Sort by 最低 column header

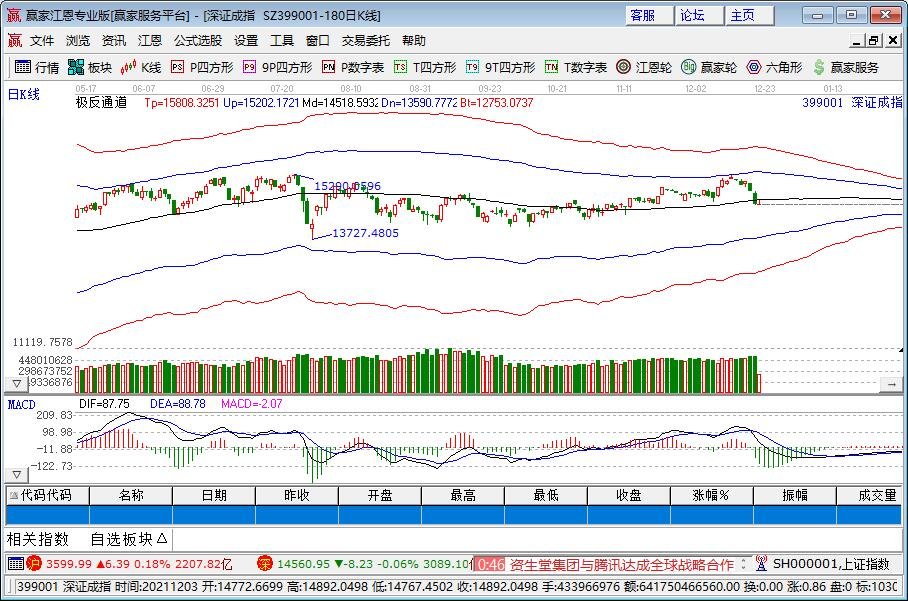pyautogui.click(x=546, y=495)
